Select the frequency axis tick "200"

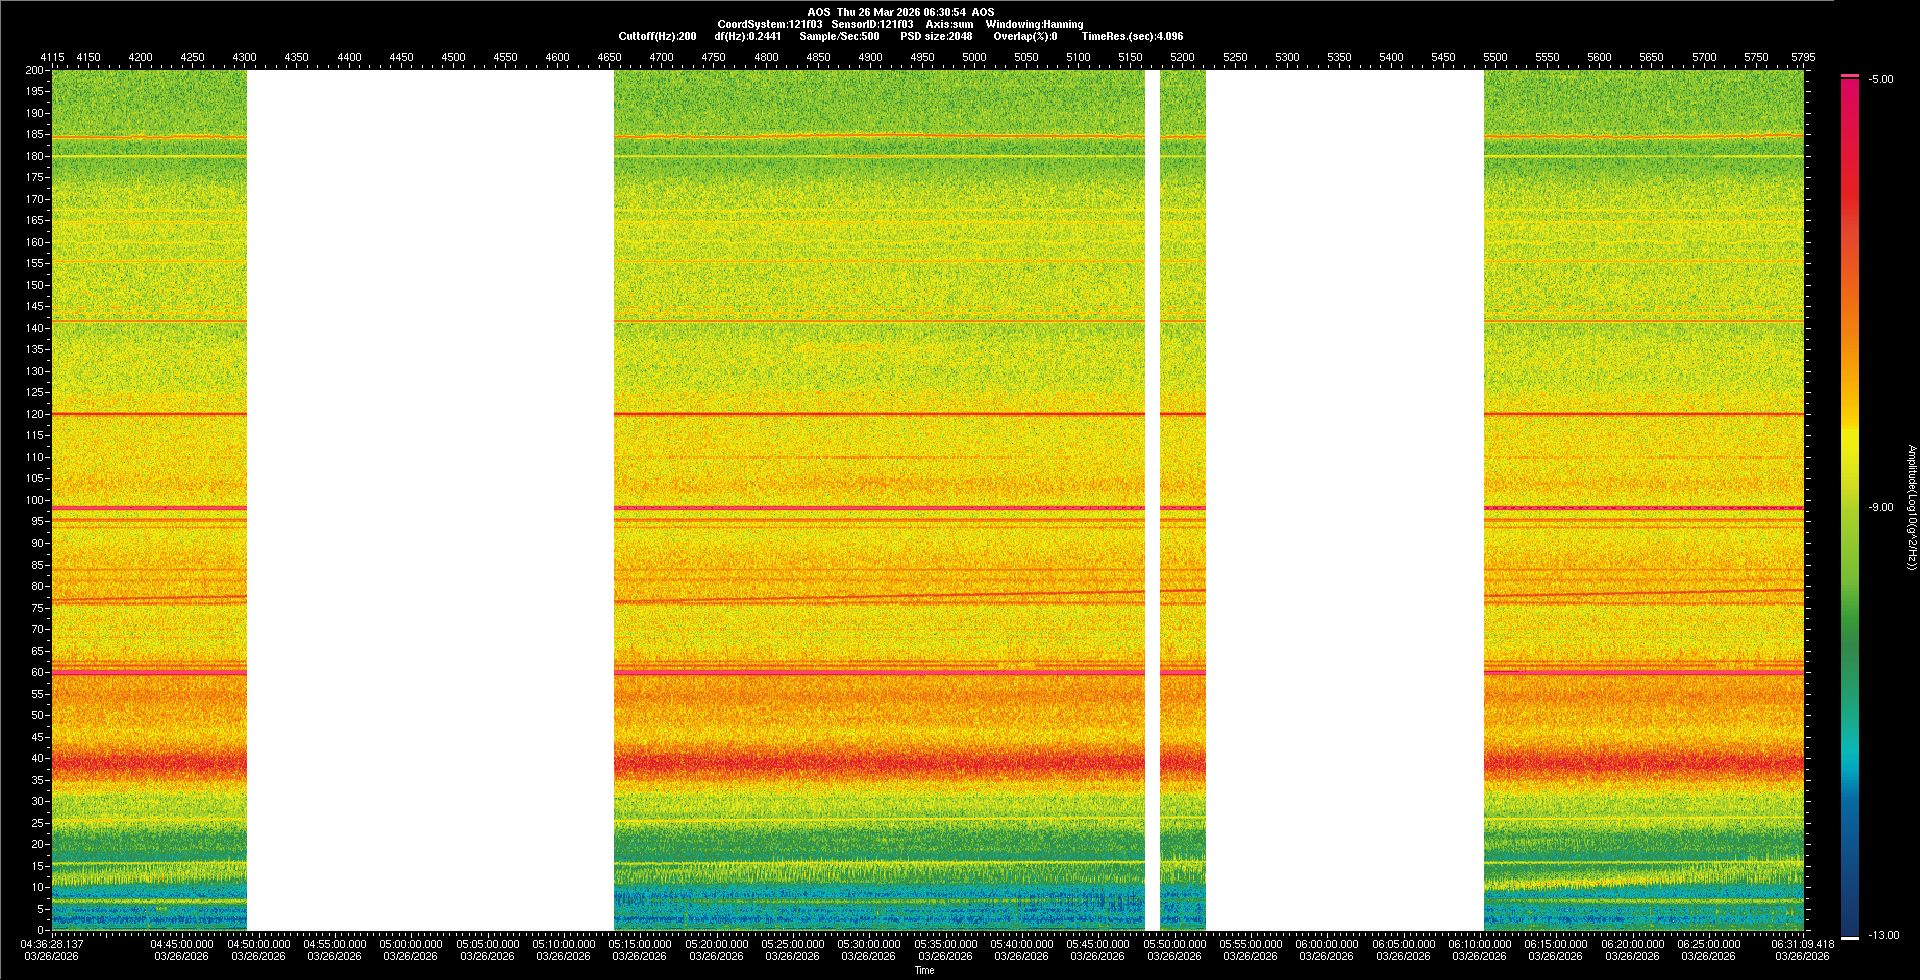pos(35,70)
